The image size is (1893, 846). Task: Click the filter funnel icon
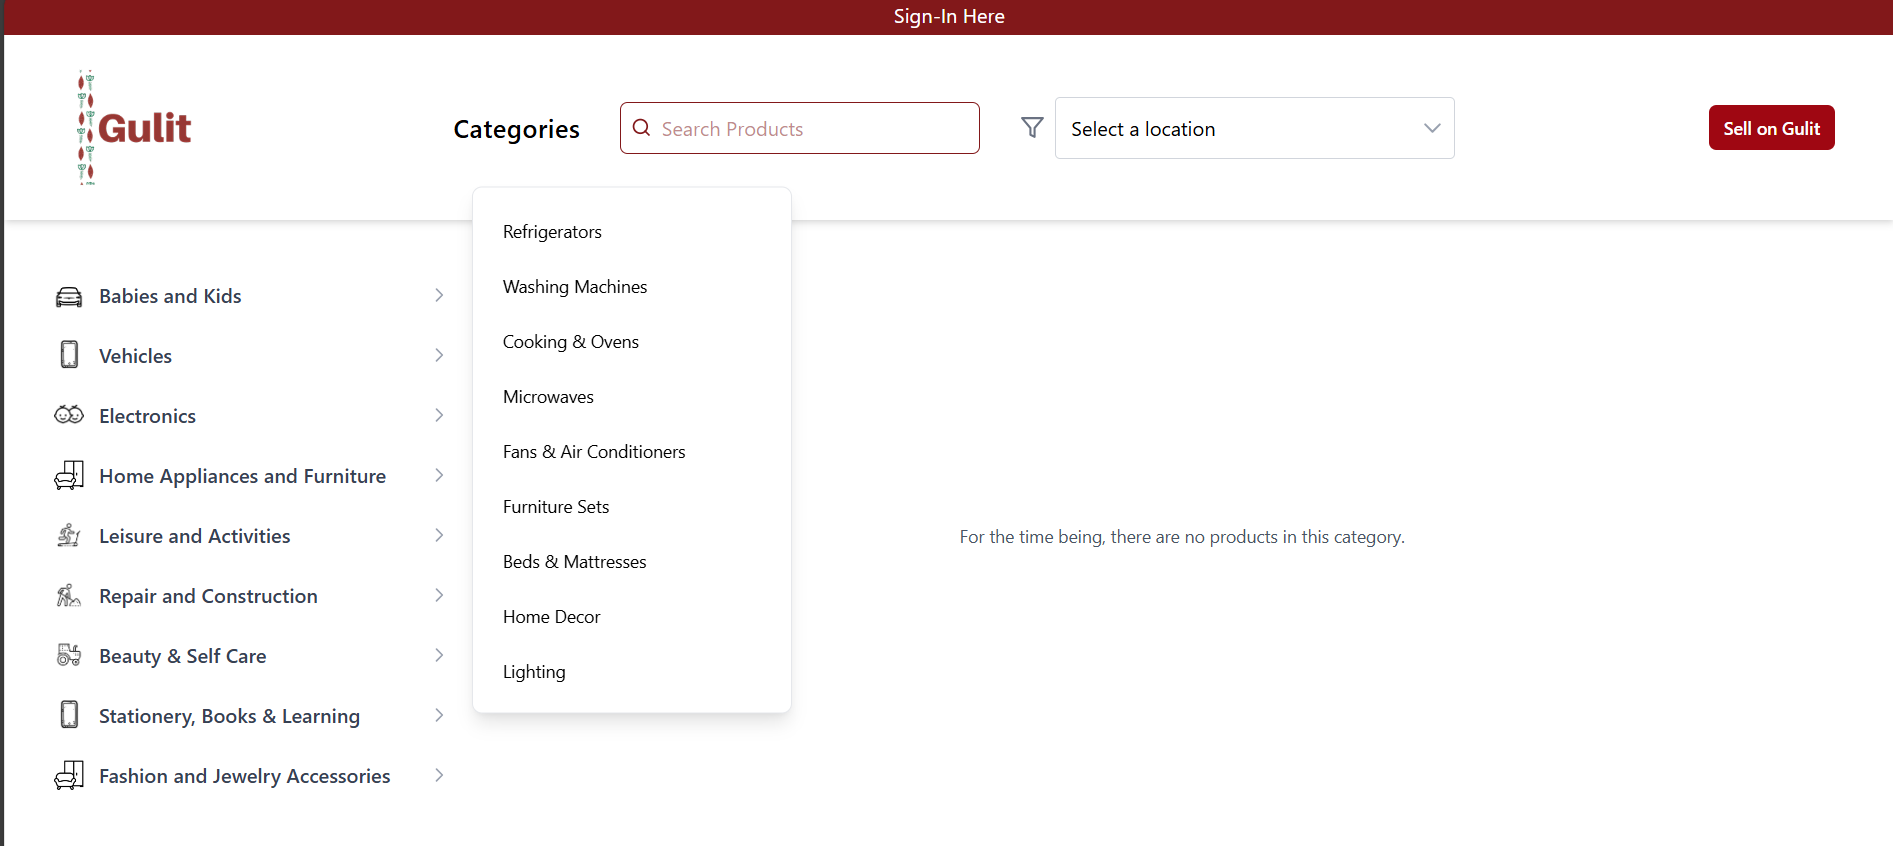tap(1032, 127)
